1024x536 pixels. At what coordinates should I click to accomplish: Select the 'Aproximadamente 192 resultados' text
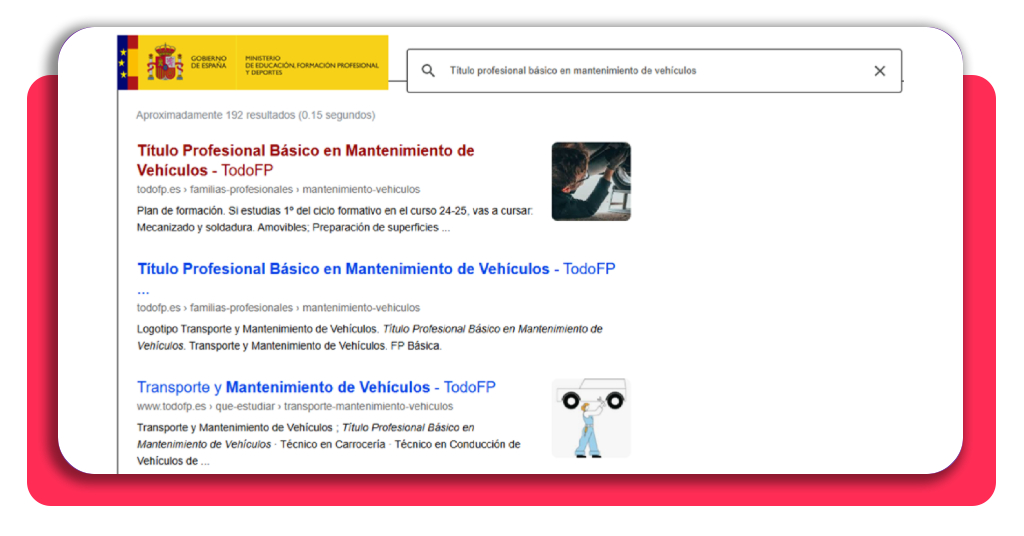point(255,115)
